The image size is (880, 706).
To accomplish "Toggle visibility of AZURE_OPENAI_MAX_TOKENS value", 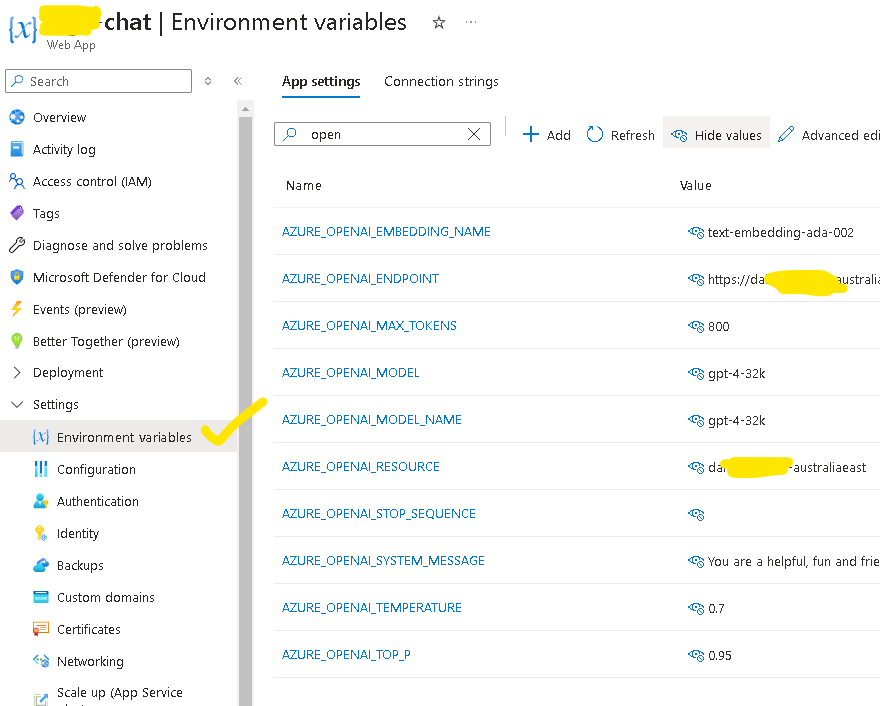I will 696,326.
